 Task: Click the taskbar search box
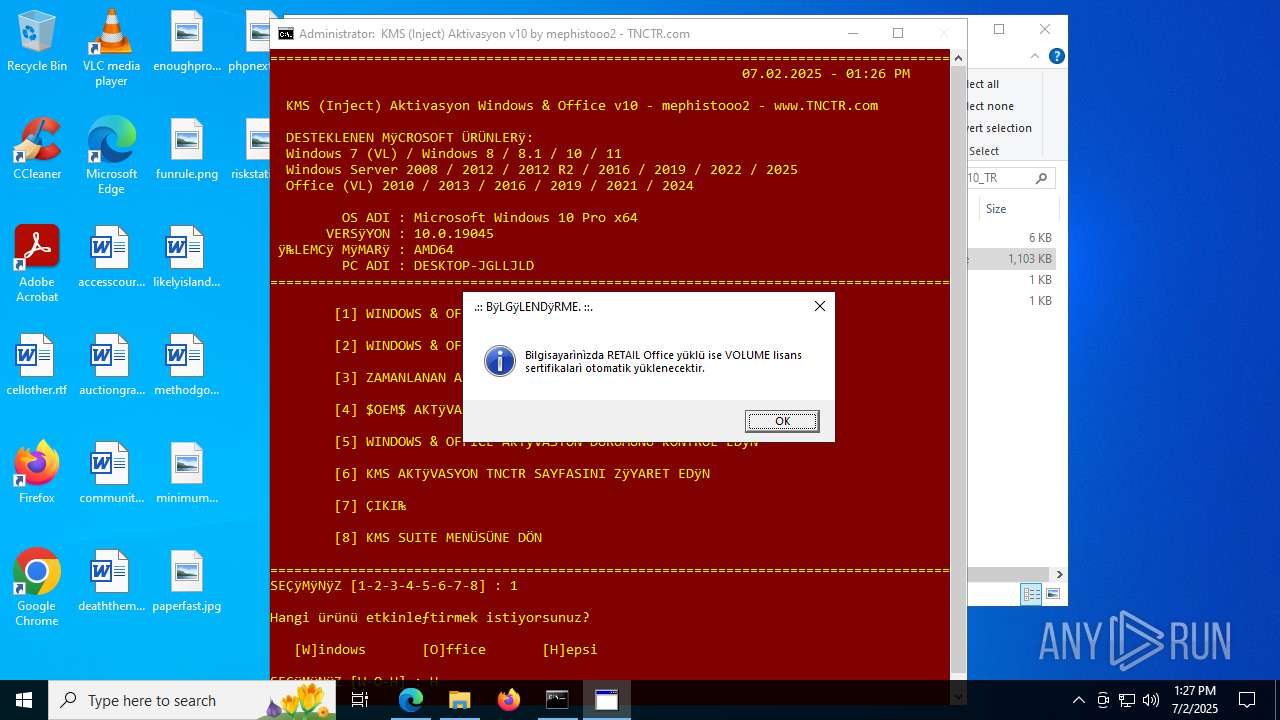point(192,700)
